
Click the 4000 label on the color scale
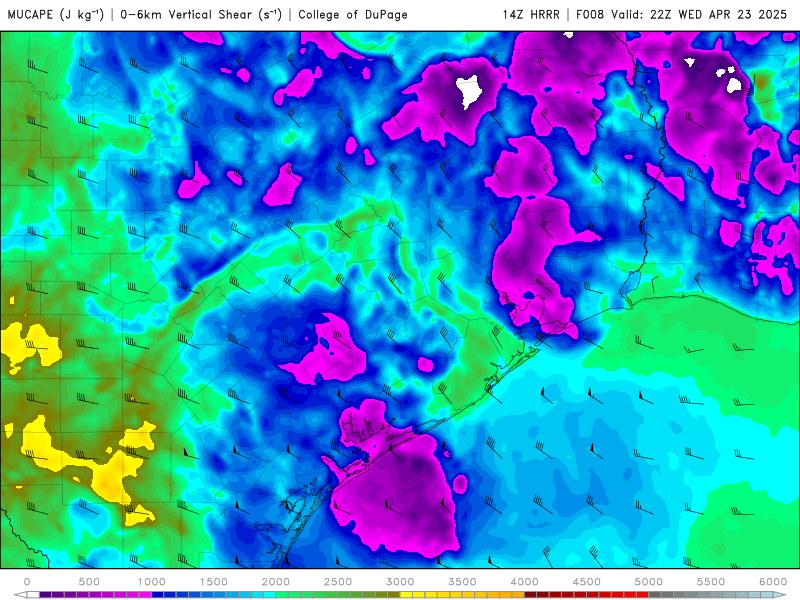click(x=524, y=582)
